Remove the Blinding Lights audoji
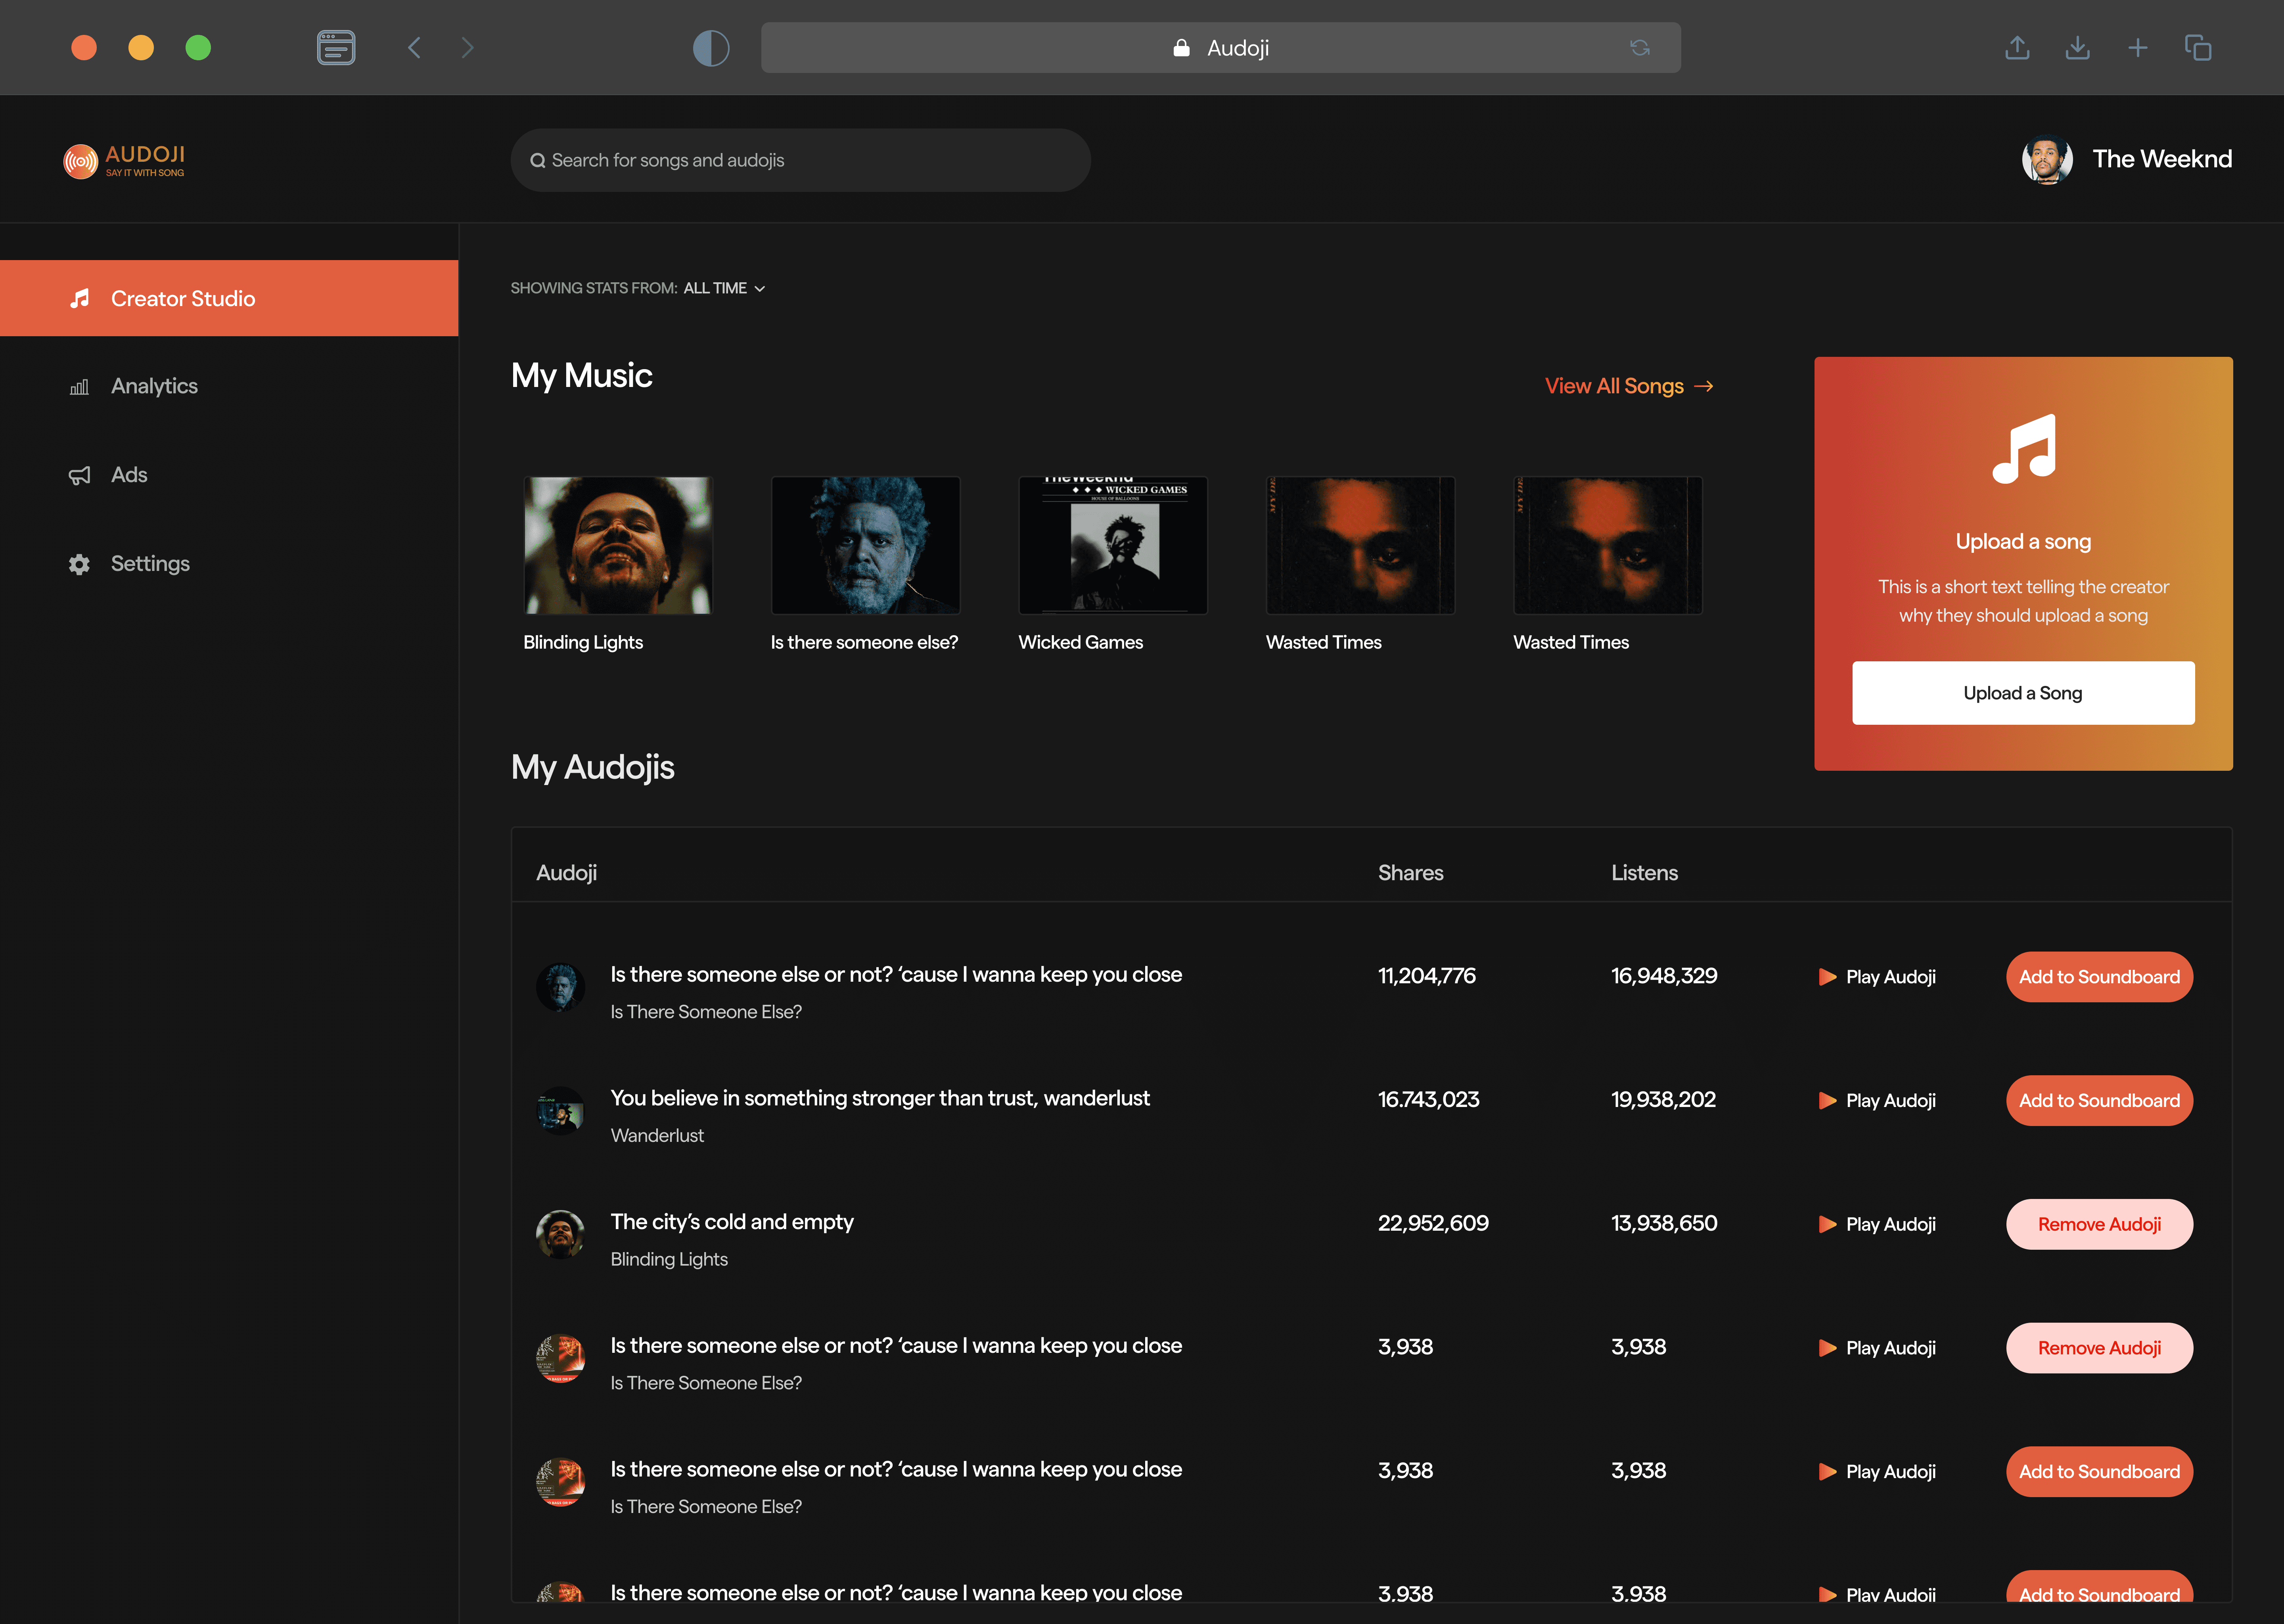The height and width of the screenshot is (1624, 2284). [2099, 1224]
